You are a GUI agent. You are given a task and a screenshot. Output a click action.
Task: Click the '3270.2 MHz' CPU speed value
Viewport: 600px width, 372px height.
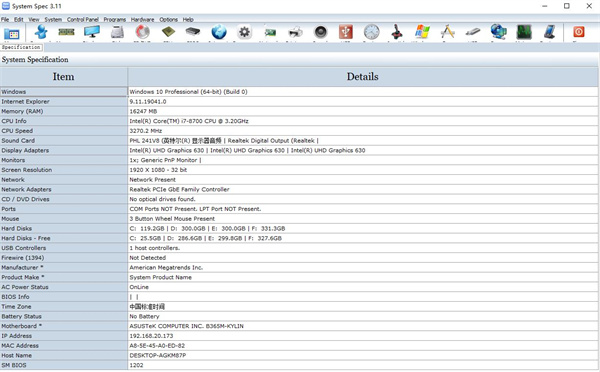click(145, 131)
